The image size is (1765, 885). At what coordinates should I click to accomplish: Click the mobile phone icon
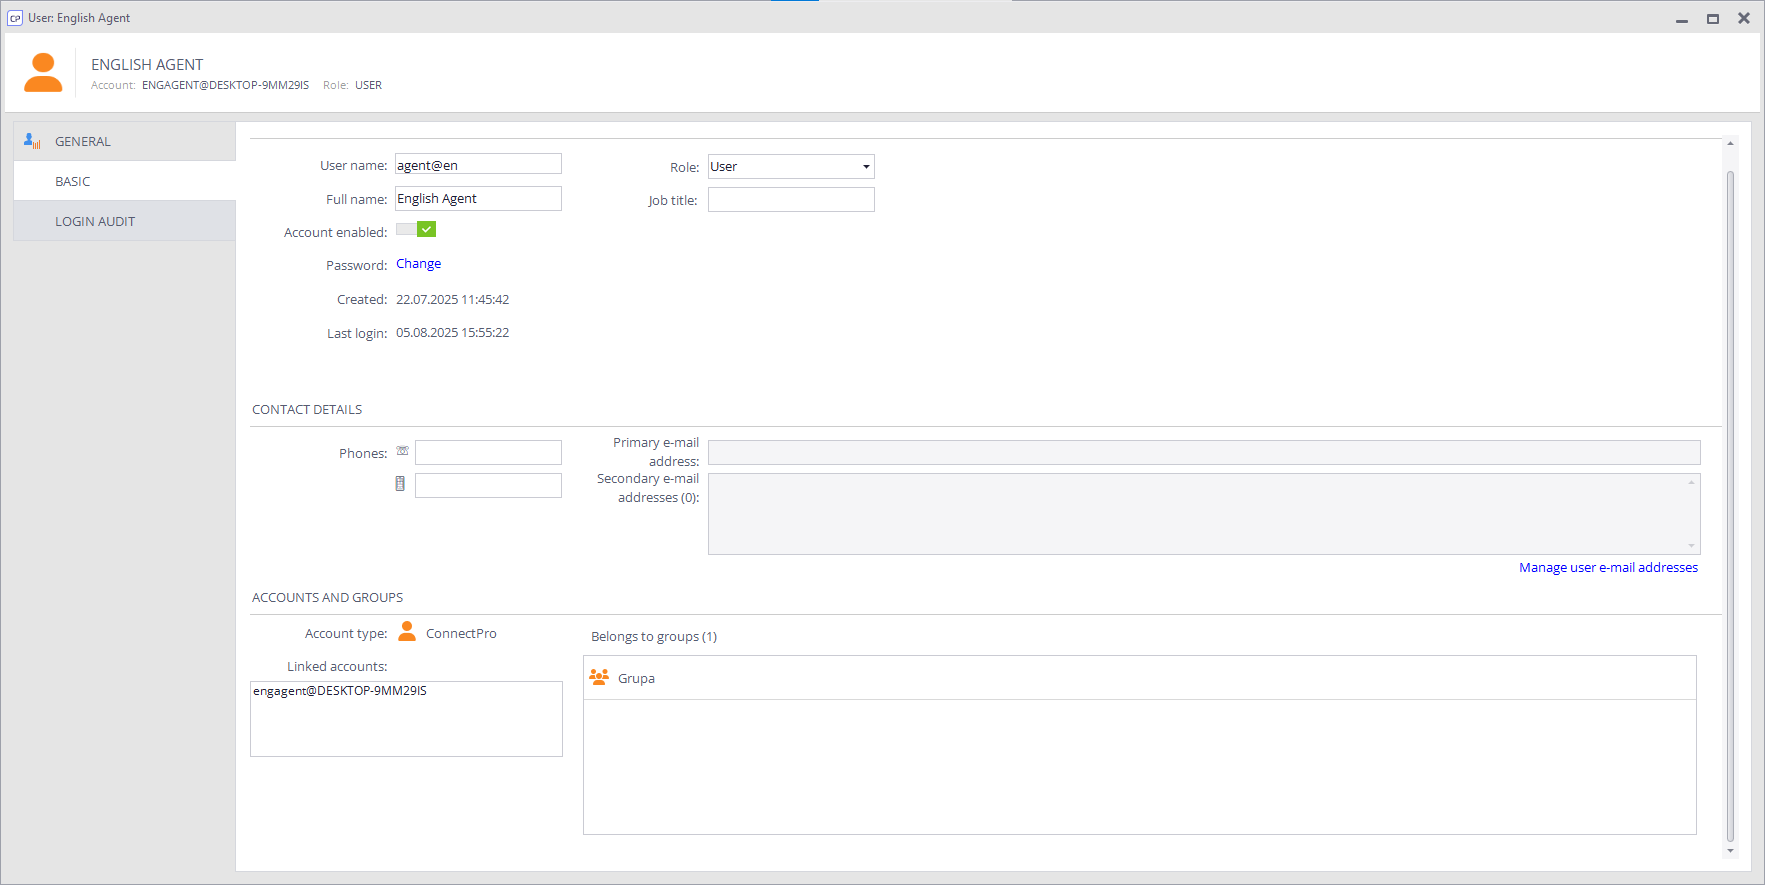[400, 484]
